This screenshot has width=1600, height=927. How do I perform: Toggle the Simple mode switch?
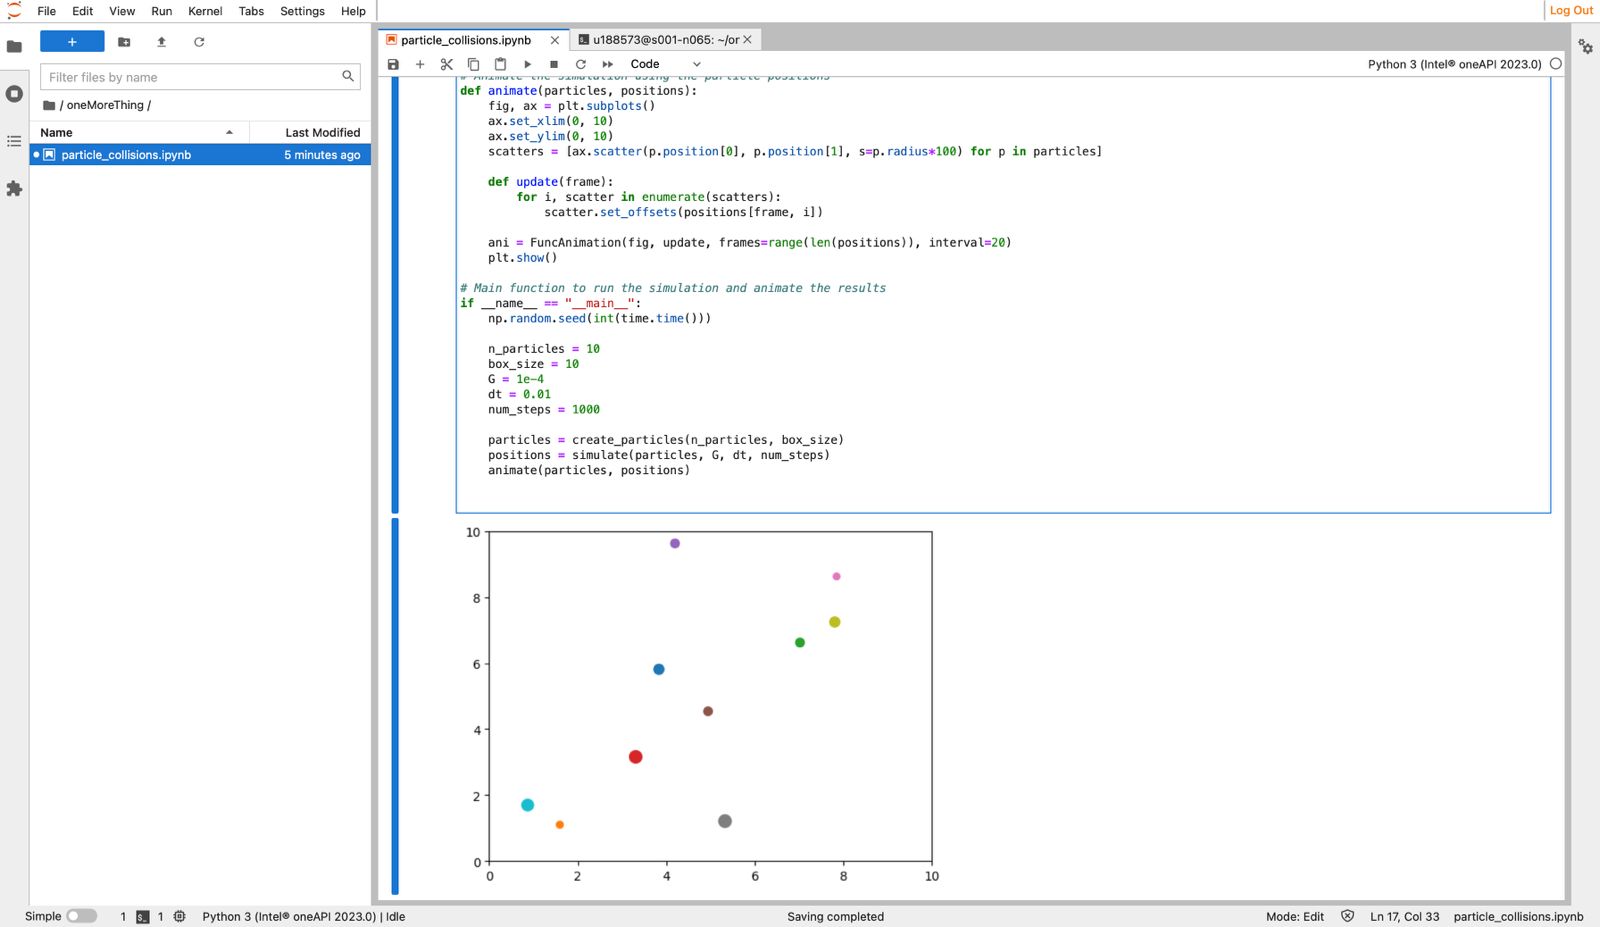[x=82, y=916]
